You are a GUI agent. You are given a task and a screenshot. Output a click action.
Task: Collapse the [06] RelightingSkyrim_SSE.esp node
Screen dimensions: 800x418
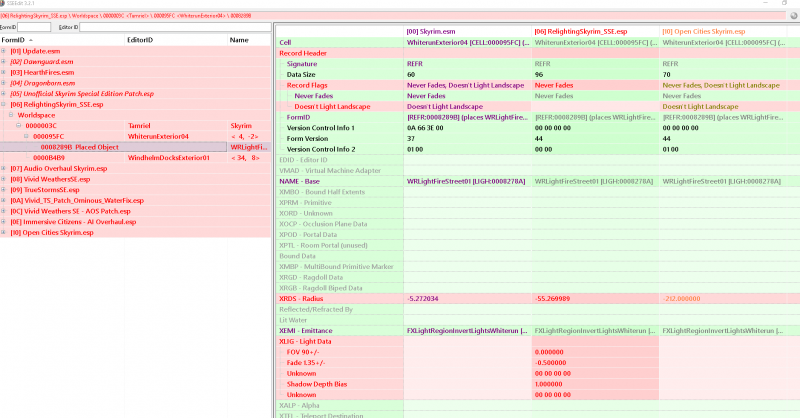pyautogui.click(x=3, y=105)
